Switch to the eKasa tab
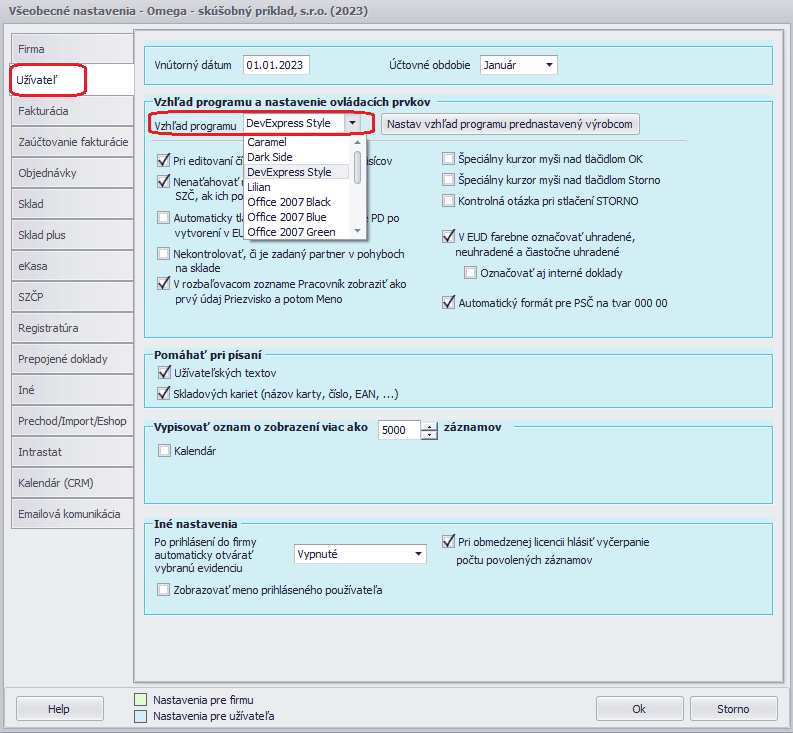 click(x=70, y=266)
